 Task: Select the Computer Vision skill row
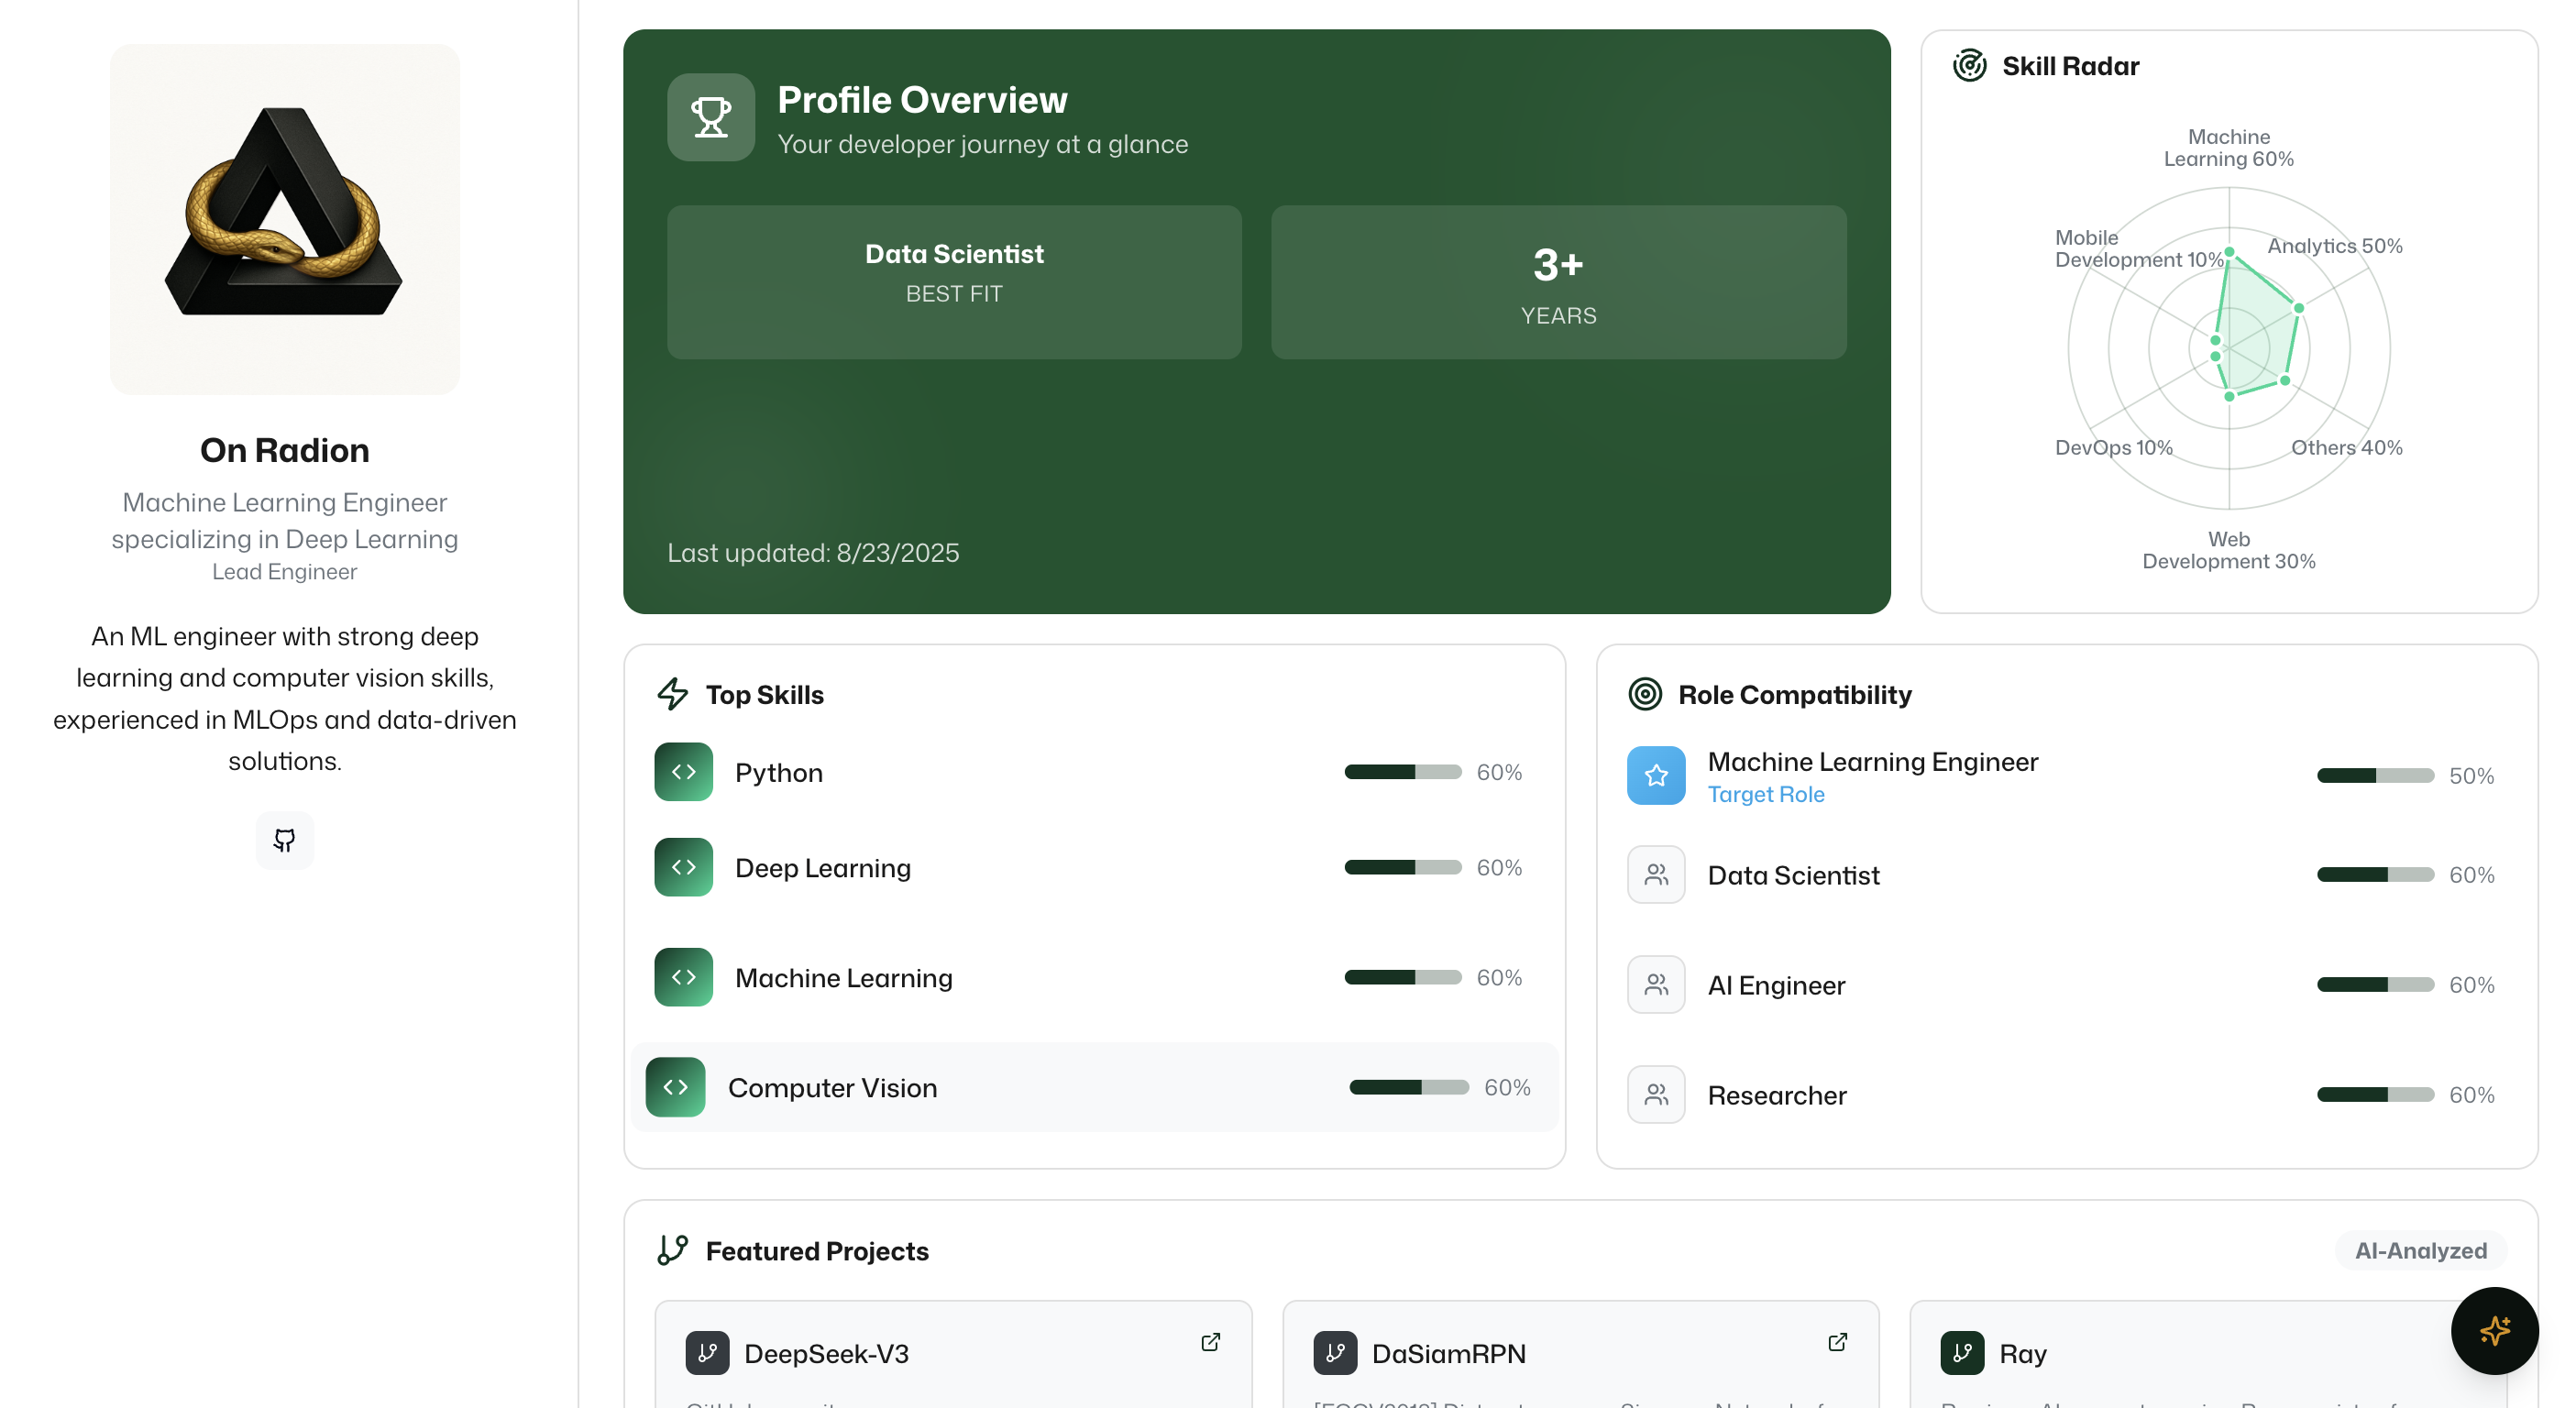pyautogui.click(x=1094, y=1087)
